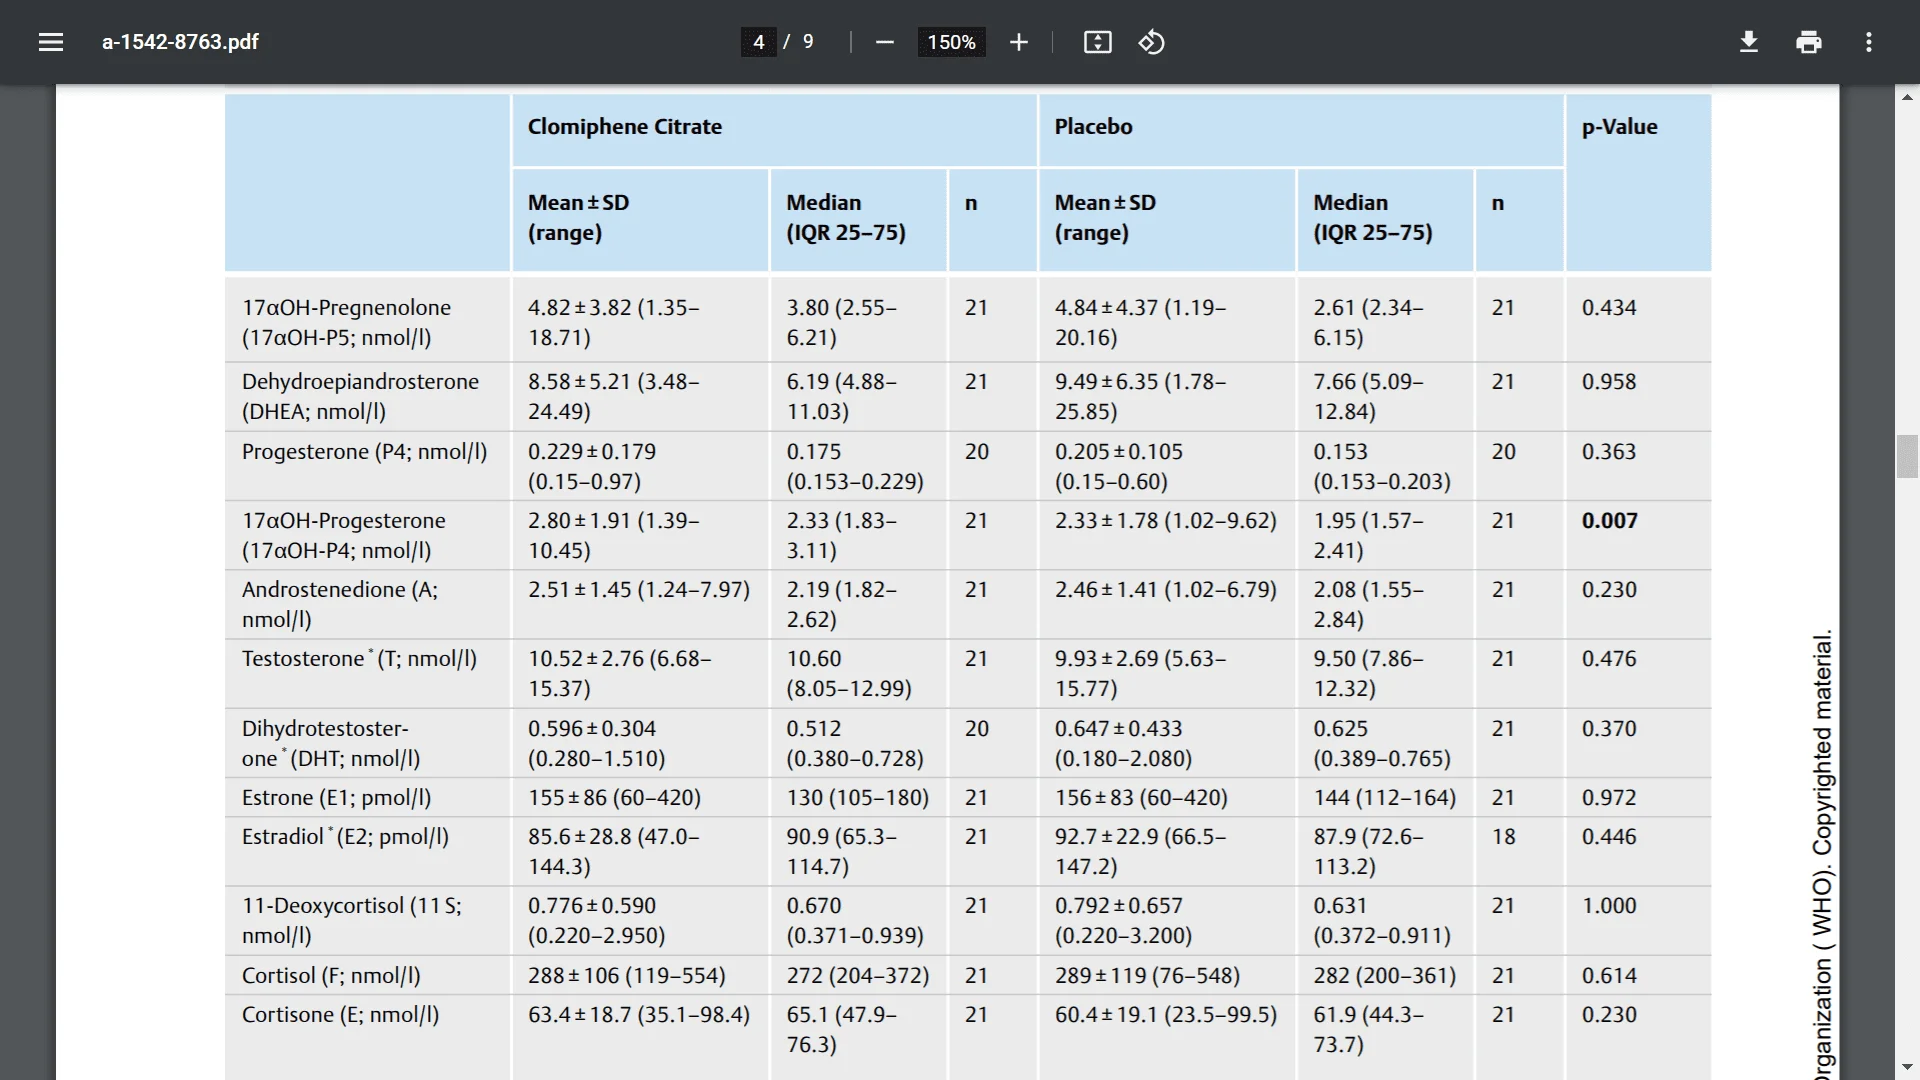Select the Dehydroepiandrosterone row label
Screen dimensions: 1920x1080
pyautogui.click(x=360, y=396)
